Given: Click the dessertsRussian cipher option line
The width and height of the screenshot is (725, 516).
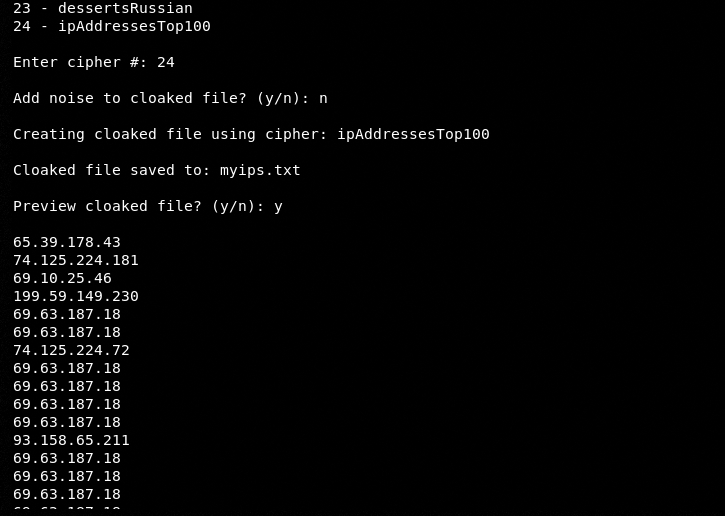Looking at the screenshot, I should point(102,8).
